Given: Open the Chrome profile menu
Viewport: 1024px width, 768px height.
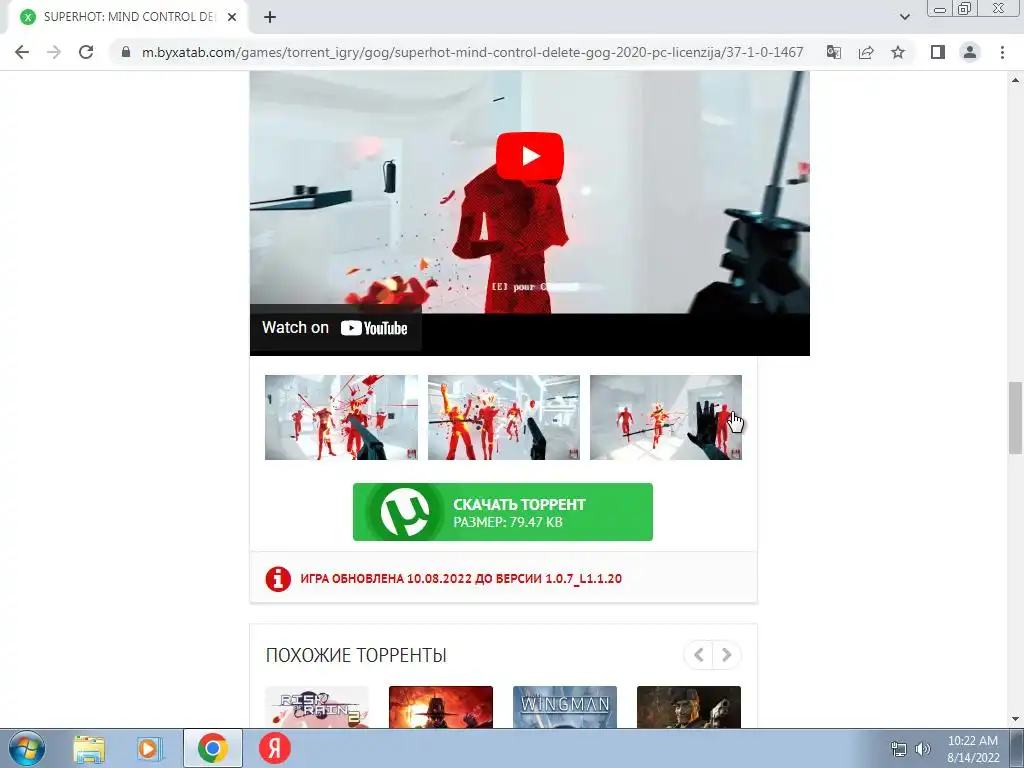Looking at the screenshot, I should point(970,52).
